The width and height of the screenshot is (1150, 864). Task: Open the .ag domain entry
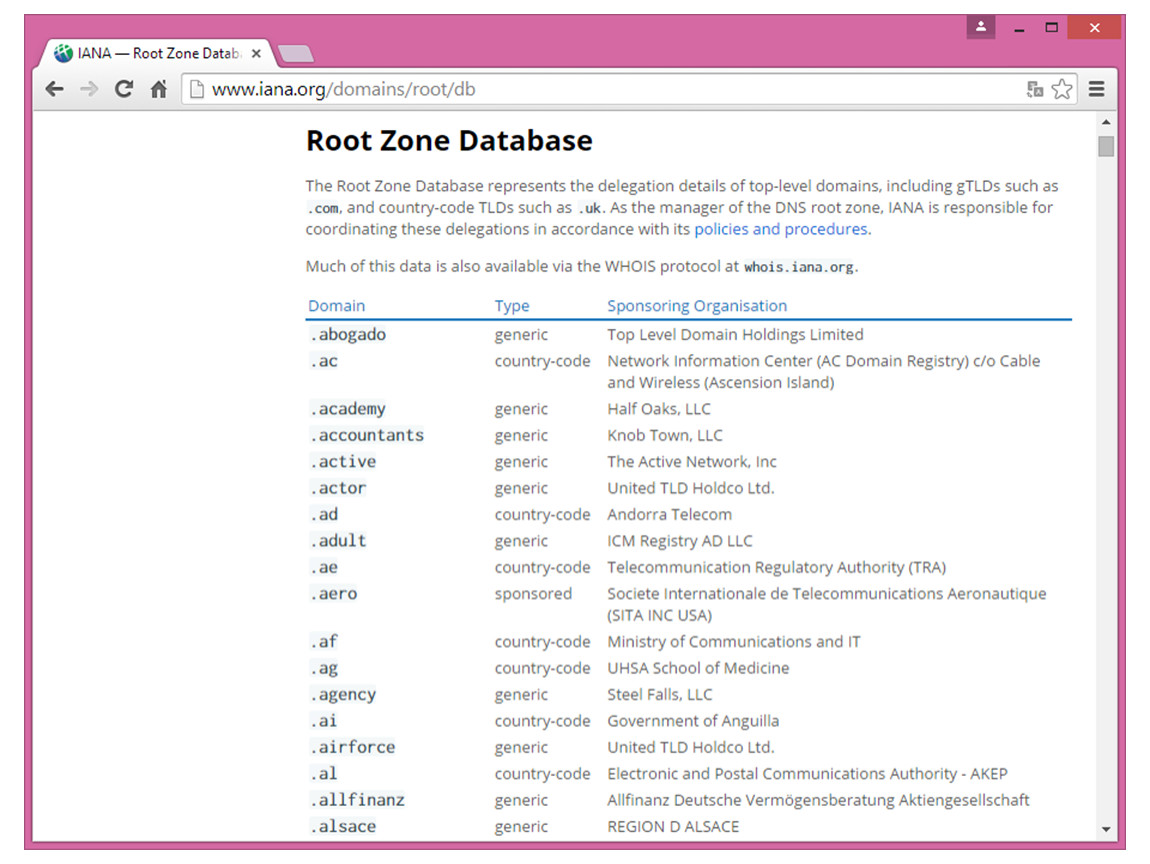click(x=323, y=668)
